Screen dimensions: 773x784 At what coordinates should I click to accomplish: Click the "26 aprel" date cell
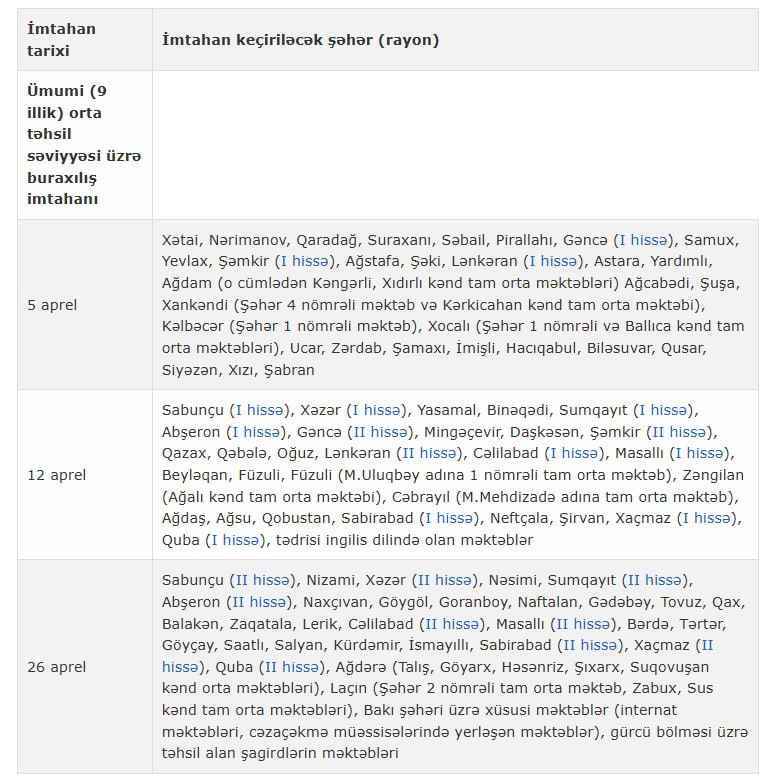click(57, 667)
